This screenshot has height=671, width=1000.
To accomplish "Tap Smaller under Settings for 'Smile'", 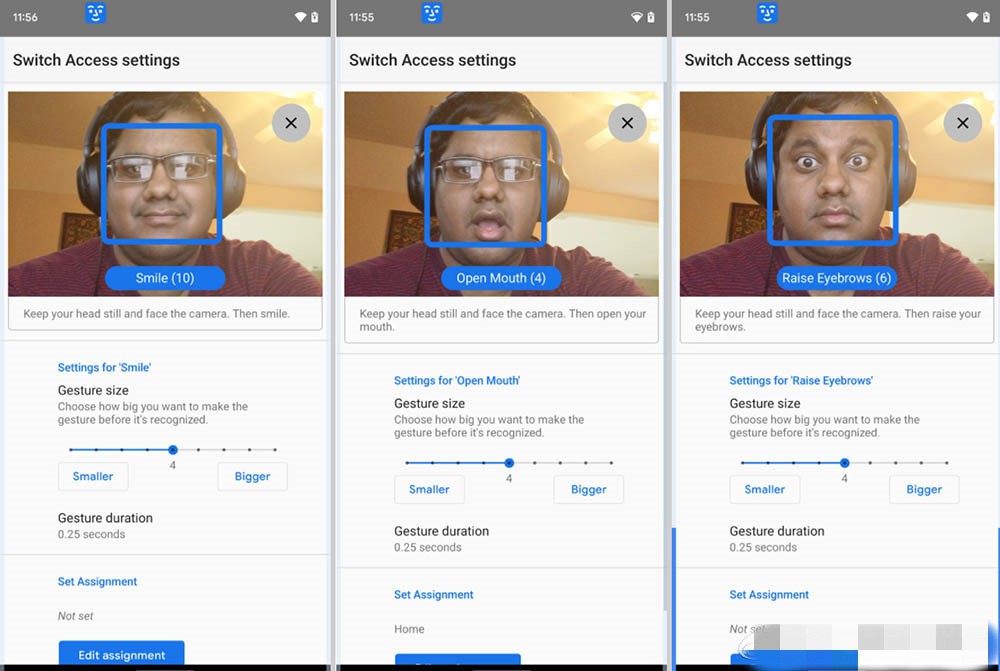I will [x=93, y=476].
